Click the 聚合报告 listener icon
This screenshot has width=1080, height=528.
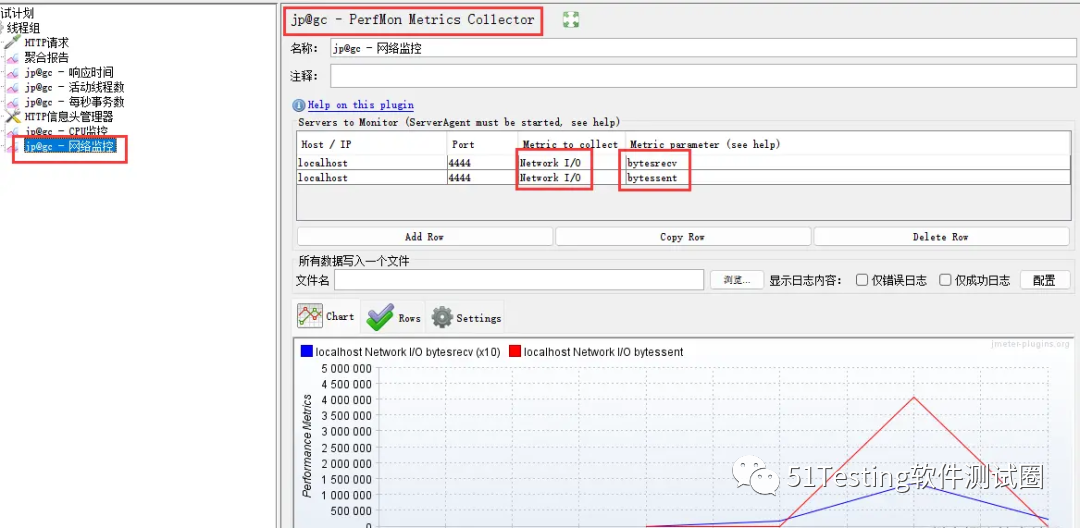click(x=12, y=59)
